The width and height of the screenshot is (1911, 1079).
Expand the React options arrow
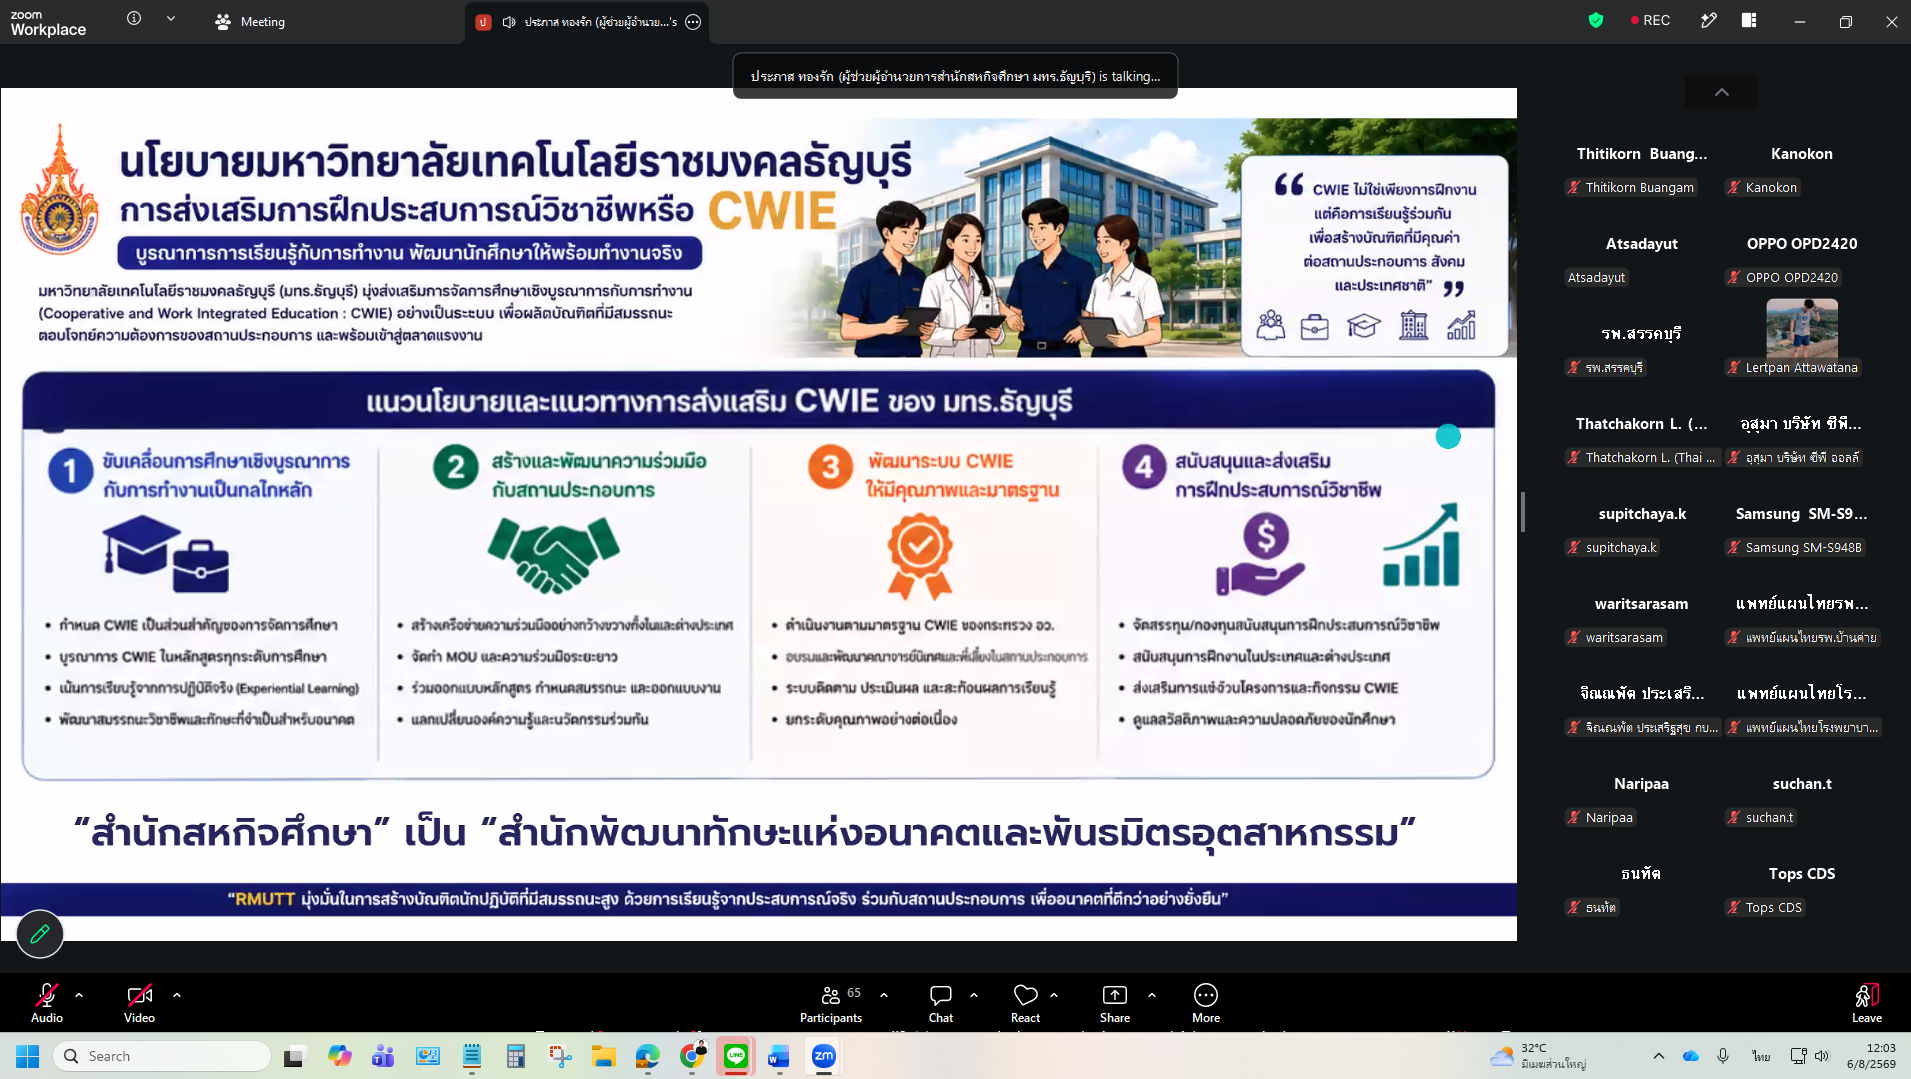point(1054,995)
